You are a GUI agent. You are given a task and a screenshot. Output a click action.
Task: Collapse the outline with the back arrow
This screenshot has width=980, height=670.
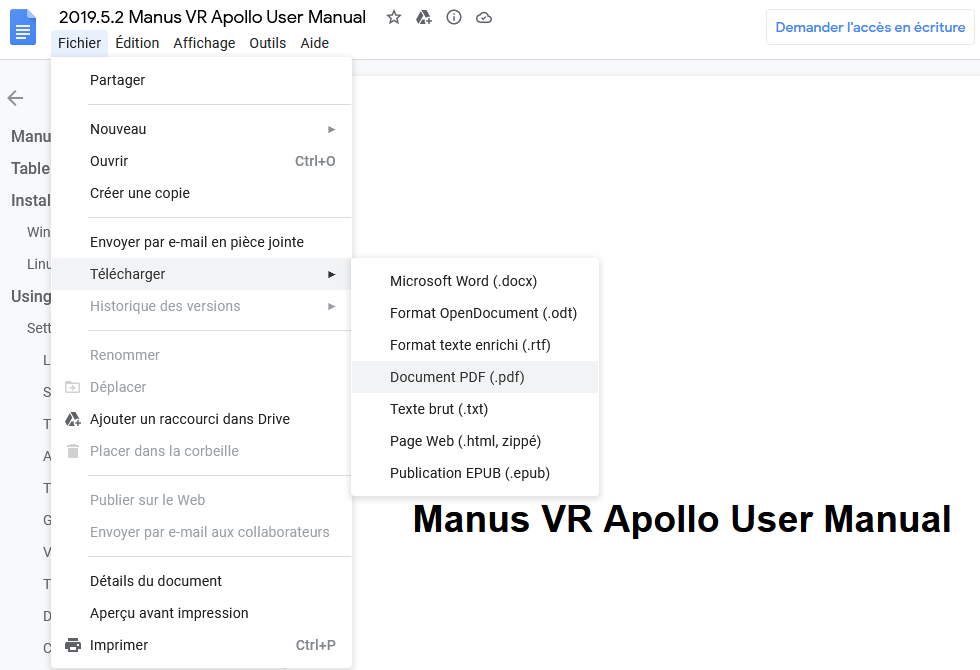15,98
